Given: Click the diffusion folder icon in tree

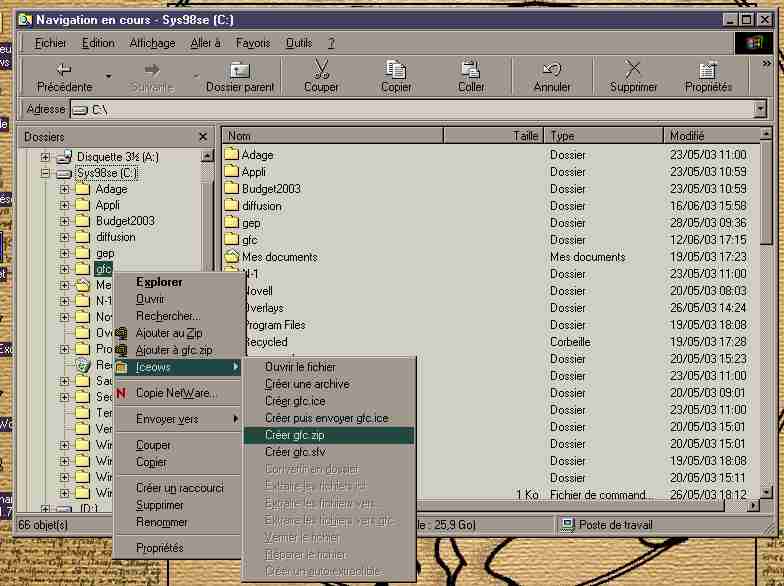Looking at the screenshot, I should pyautogui.click(x=82, y=236).
